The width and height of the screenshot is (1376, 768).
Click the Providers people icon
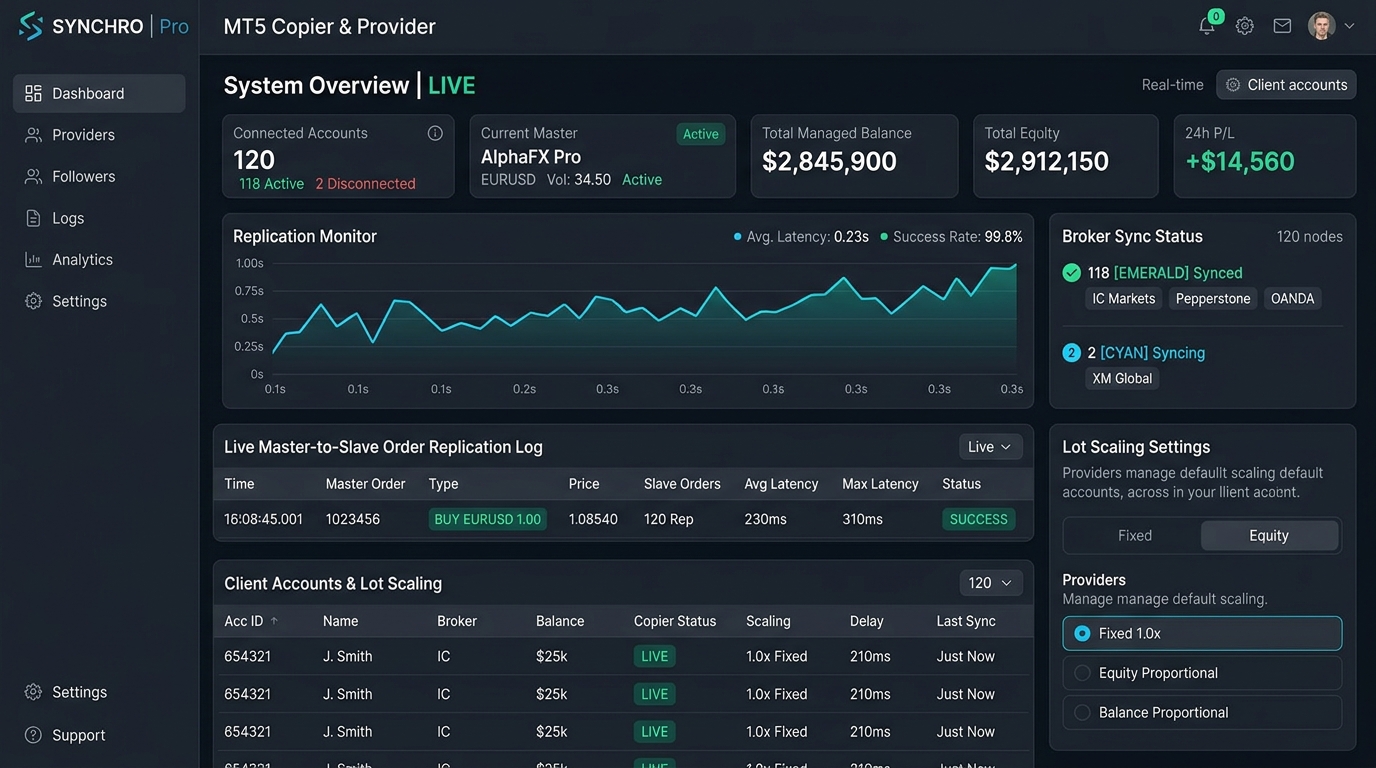click(x=33, y=135)
